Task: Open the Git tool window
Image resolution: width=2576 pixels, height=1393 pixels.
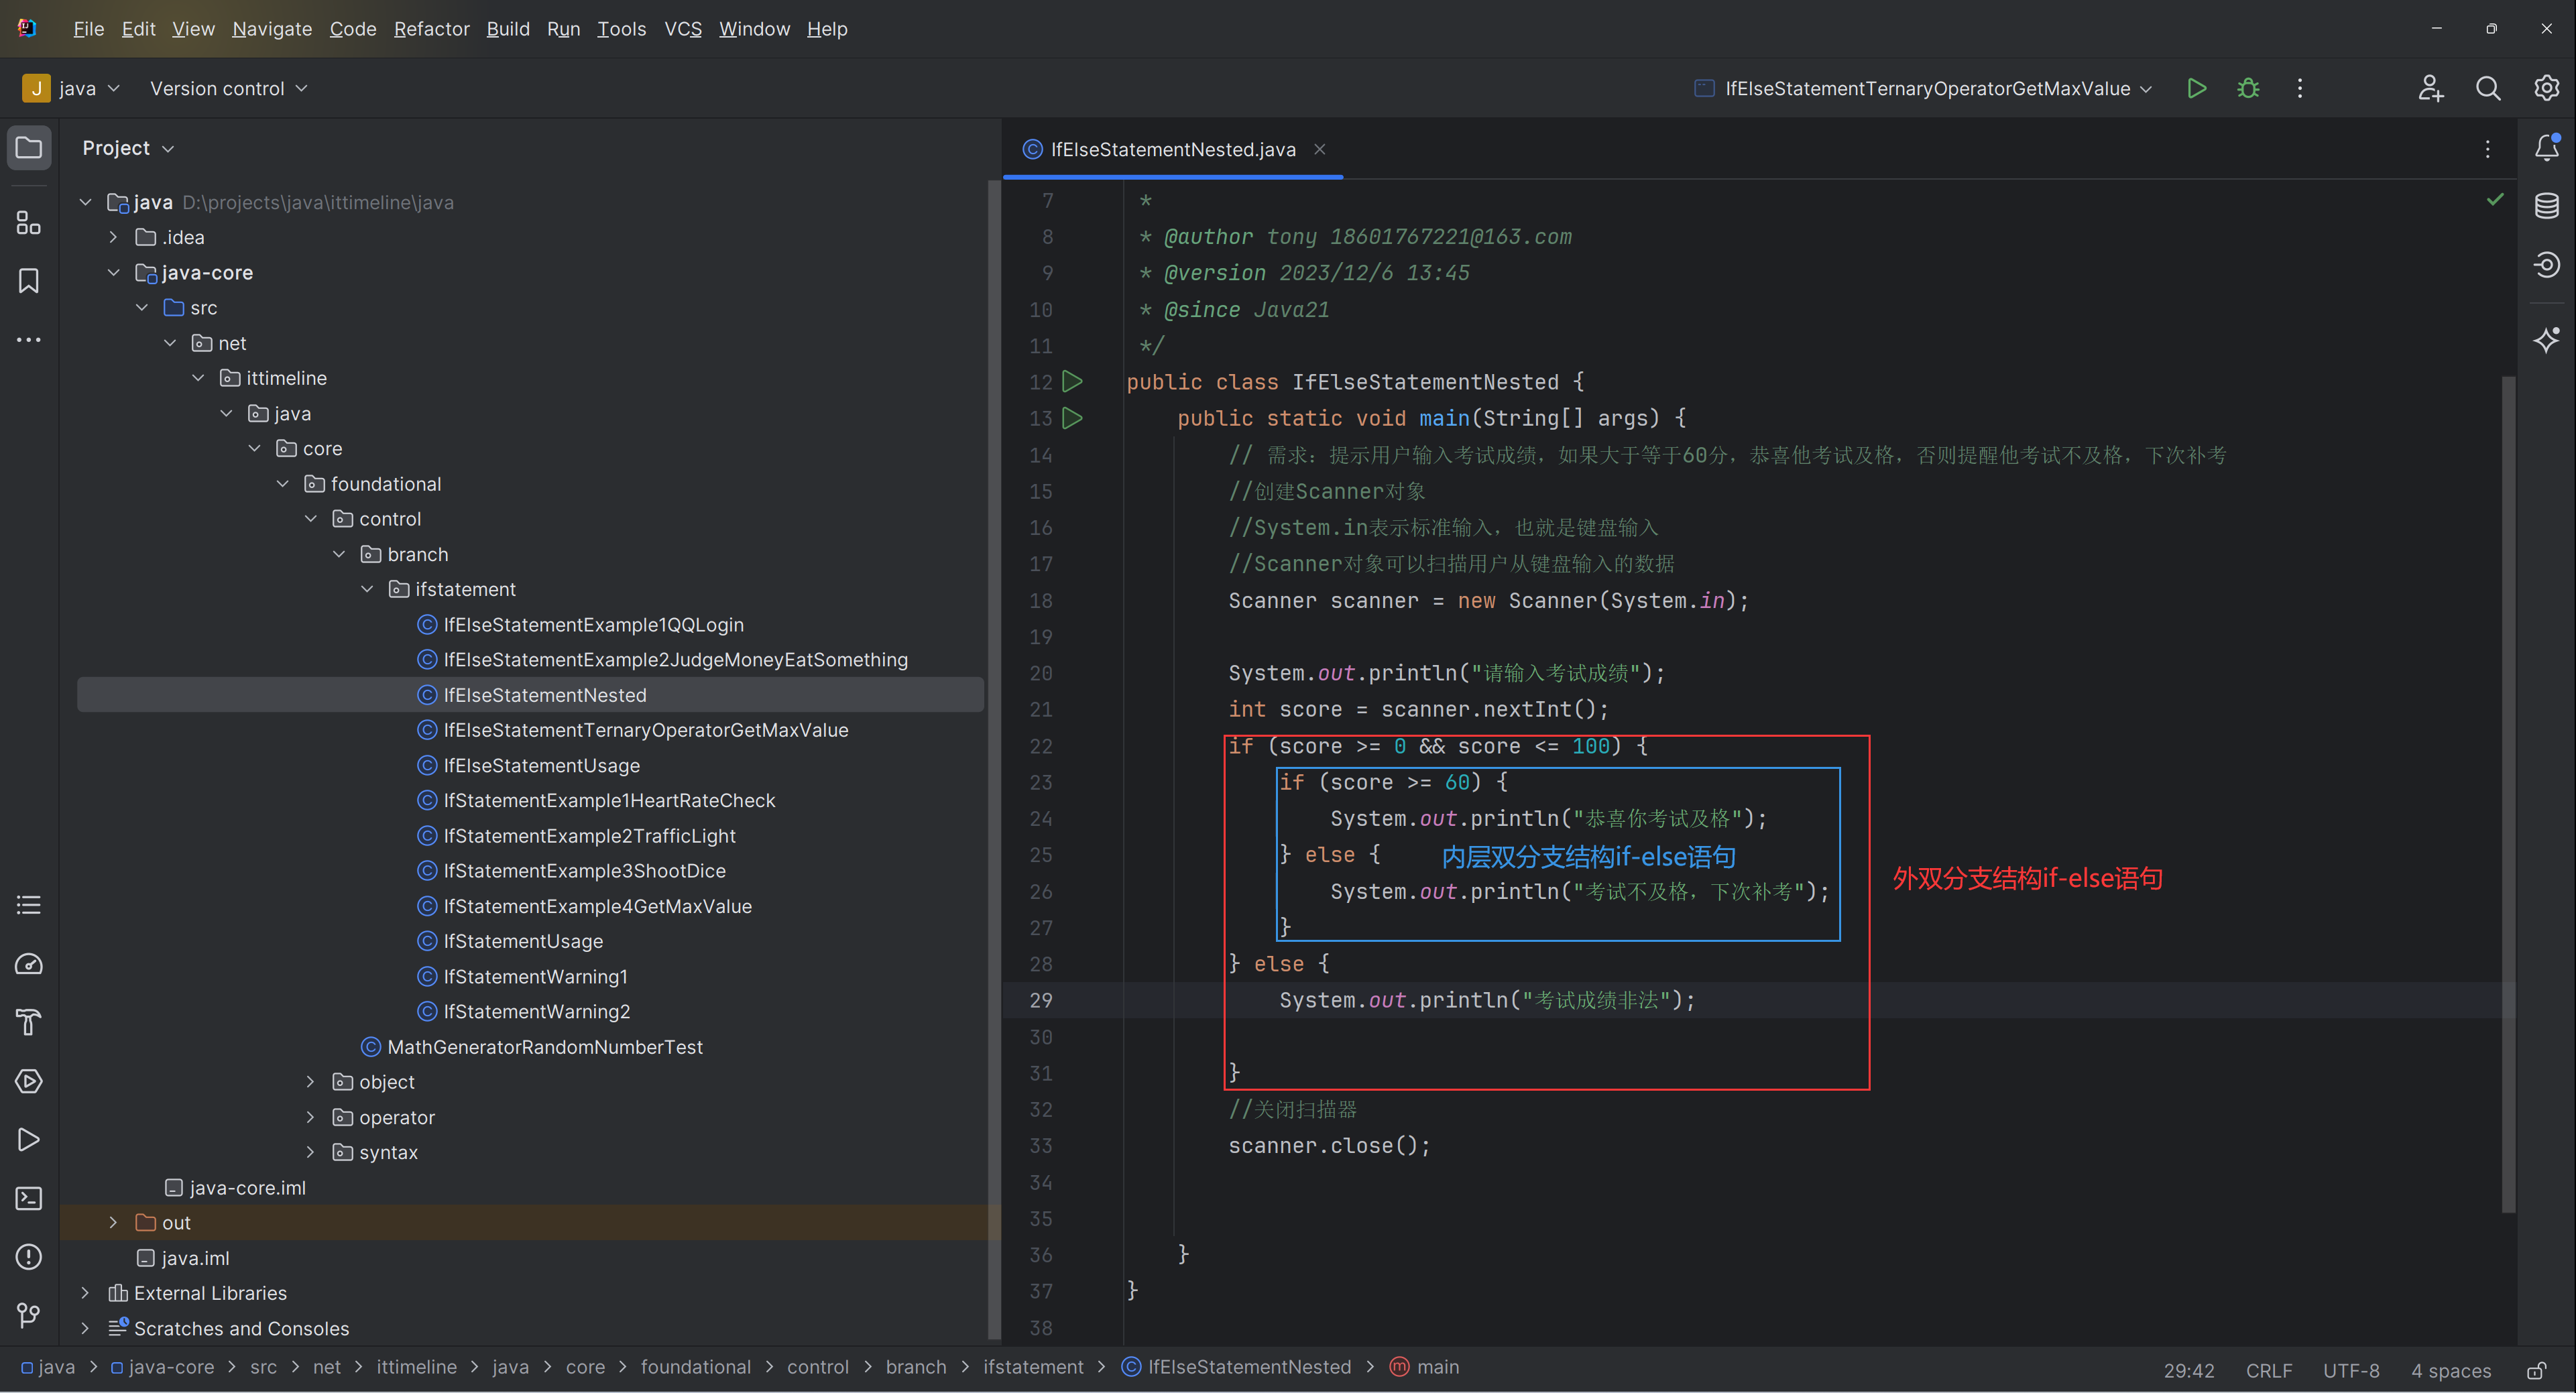Action: pyautogui.click(x=29, y=1315)
